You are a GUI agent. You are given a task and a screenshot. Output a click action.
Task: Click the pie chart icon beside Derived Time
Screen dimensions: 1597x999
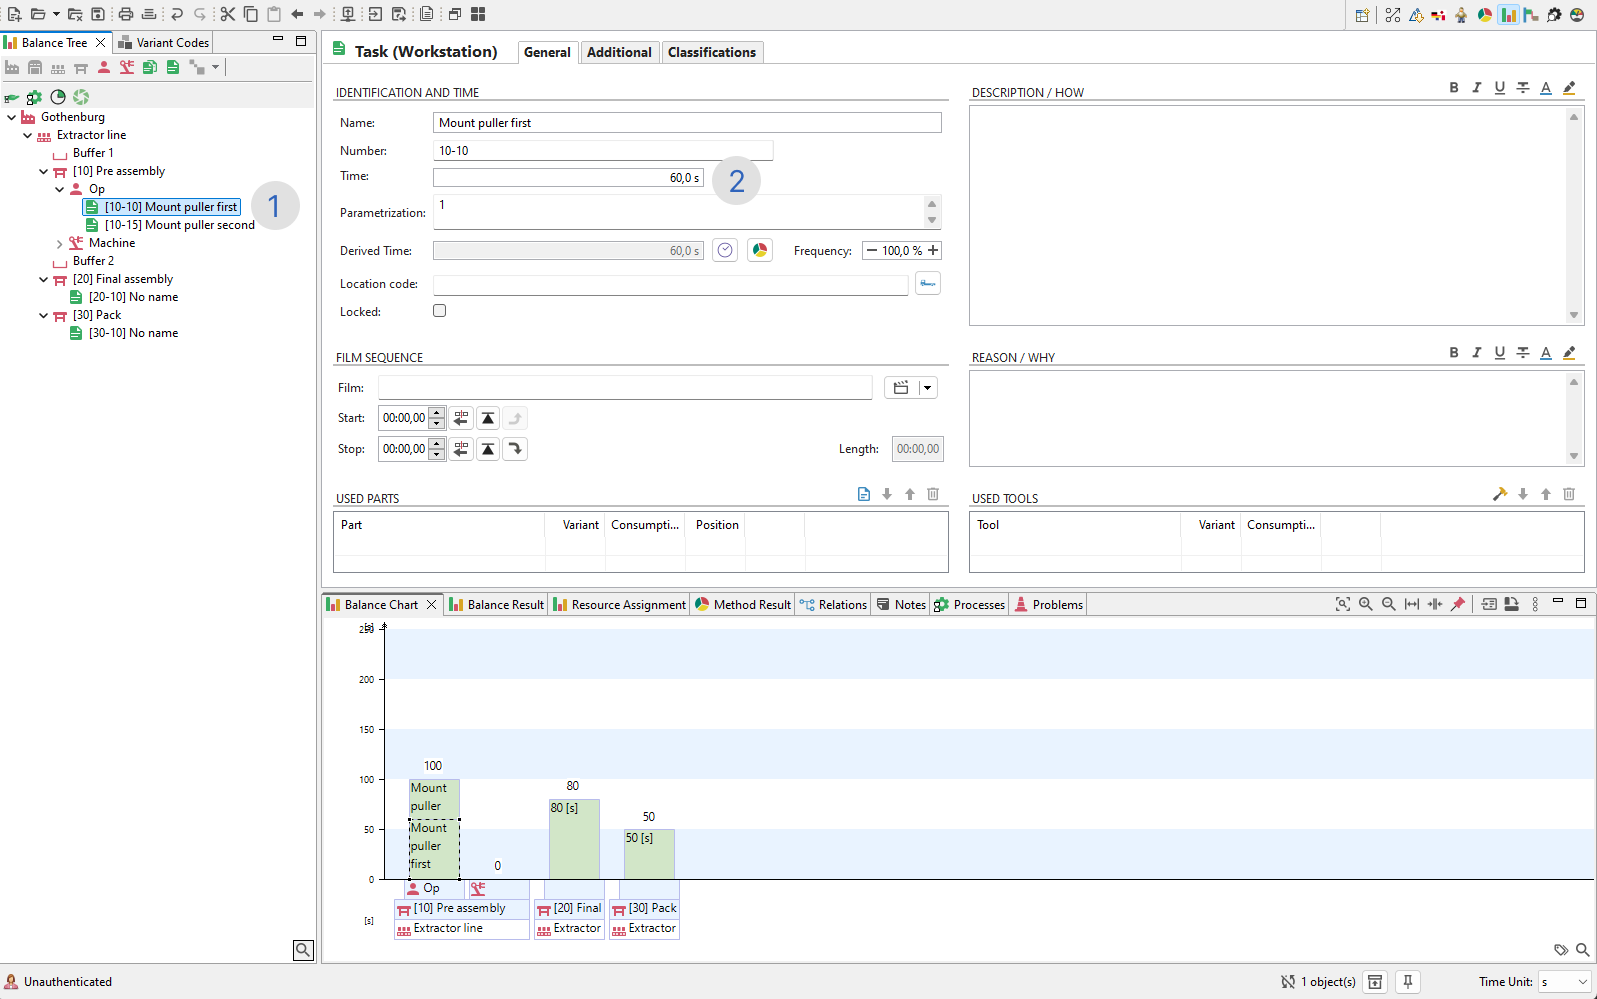click(760, 251)
